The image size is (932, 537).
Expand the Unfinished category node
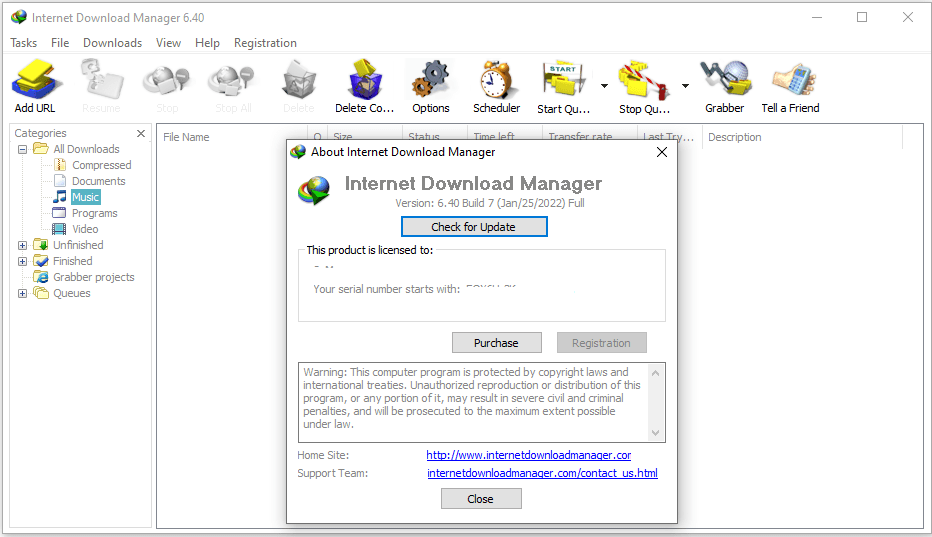[23, 245]
